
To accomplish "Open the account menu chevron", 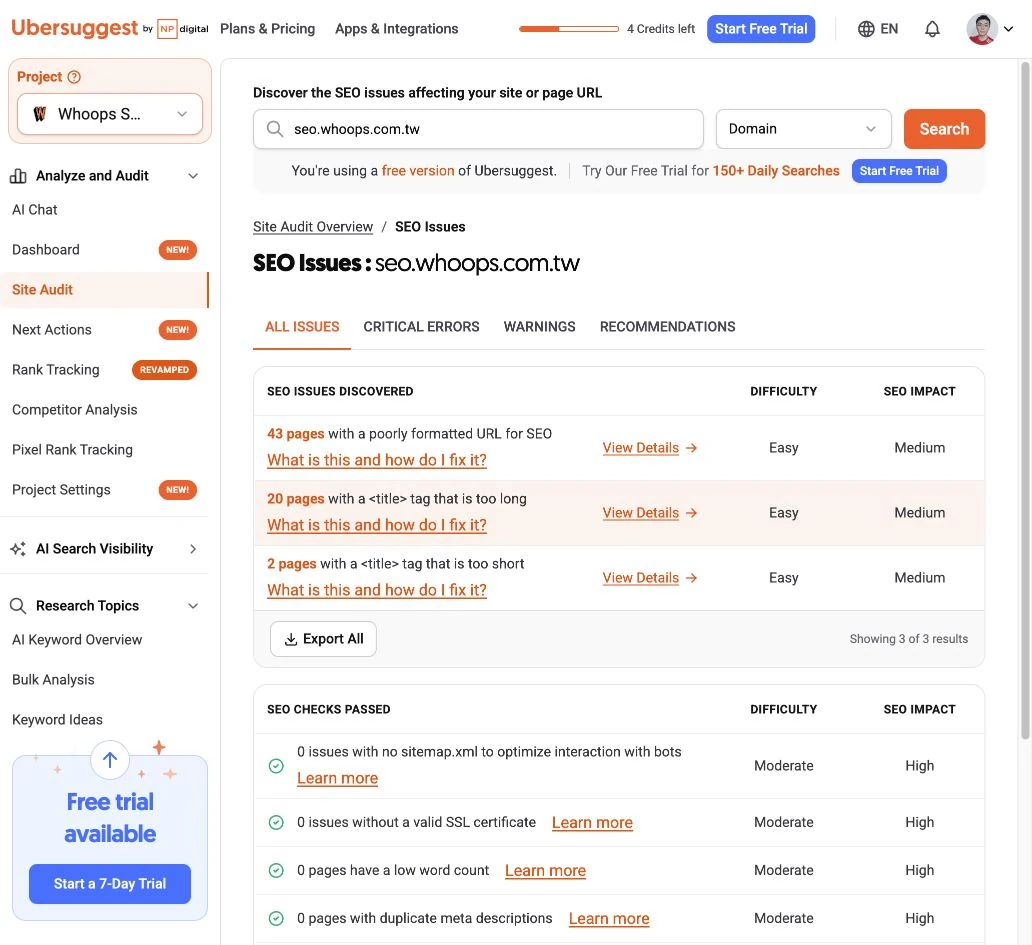I will click(1008, 29).
